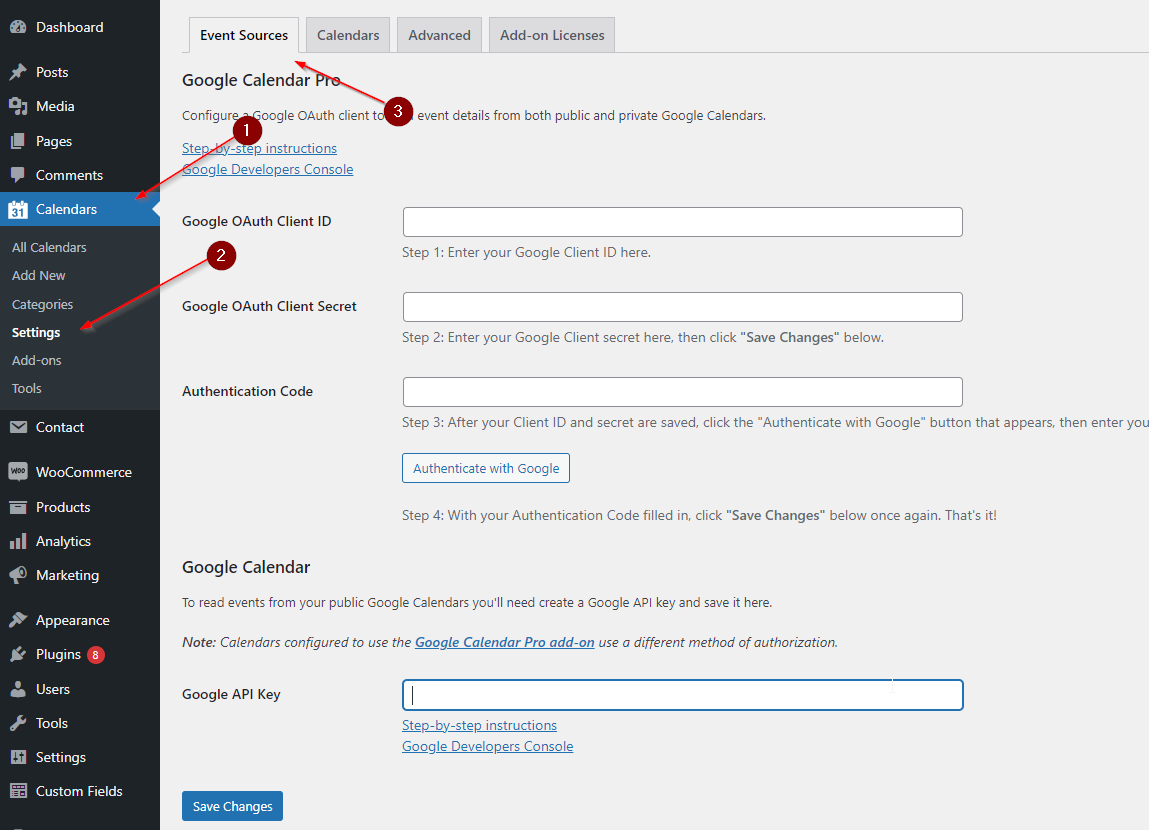Open Categories submenu item
Image resolution: width=1149 pixels, height=830 pixels.
point(43,304)
